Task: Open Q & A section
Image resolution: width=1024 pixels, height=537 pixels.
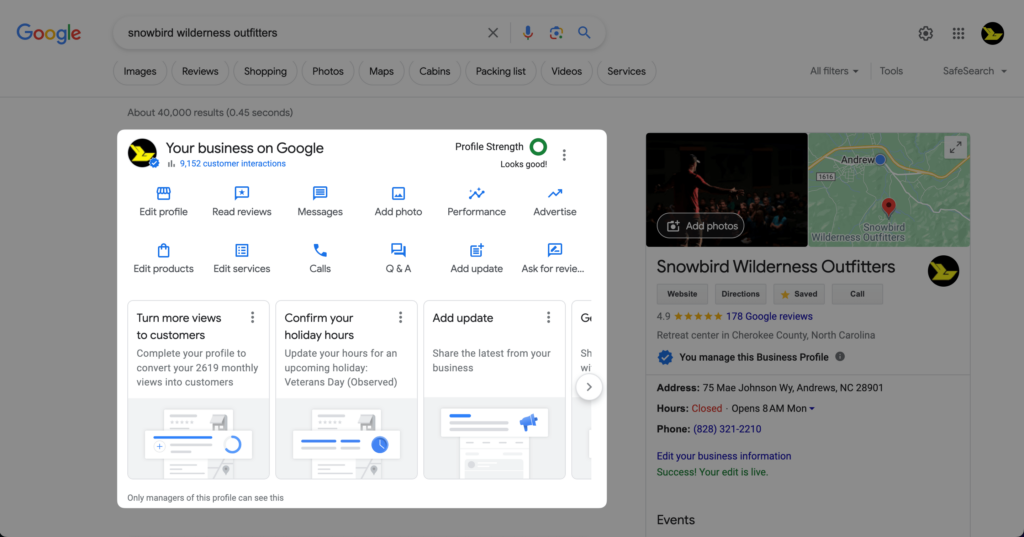Action: [398, 258]
